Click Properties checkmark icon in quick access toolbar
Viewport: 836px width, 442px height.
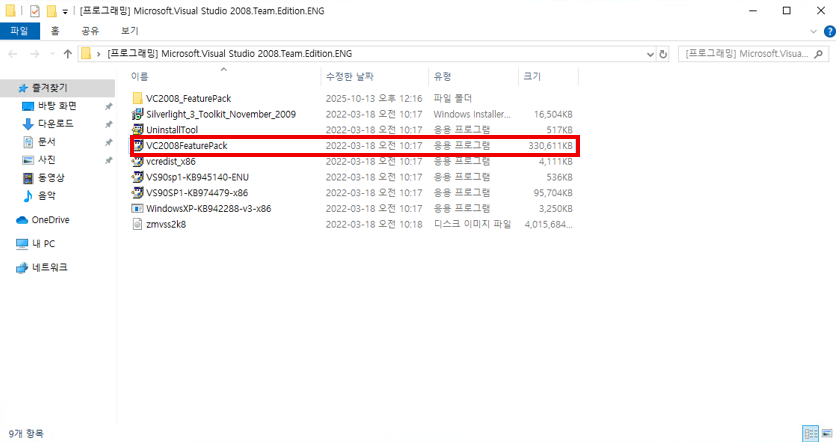(x=32, y=10)
